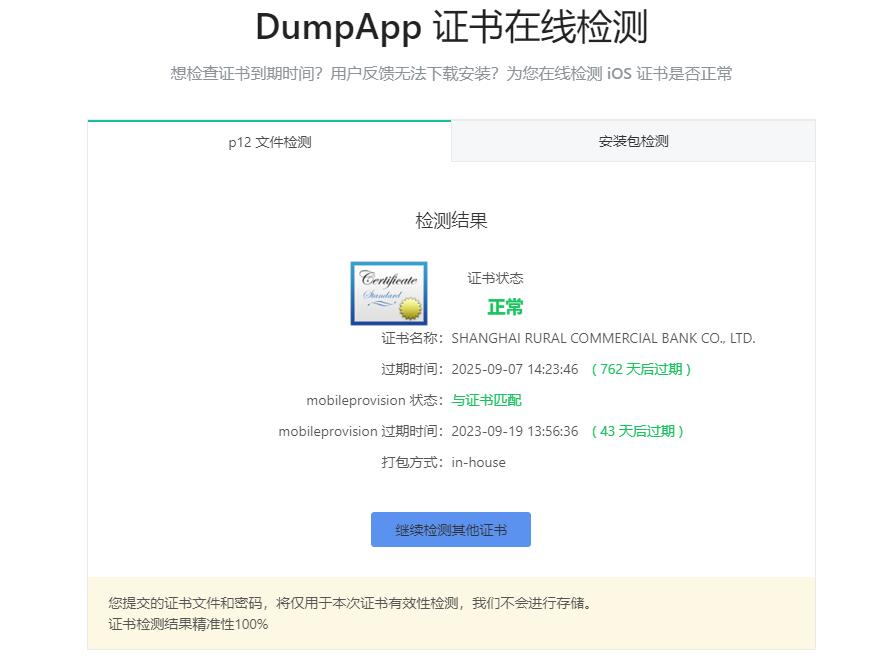
Task: Click the Certificate Standard icon image
Action: [x=389, y=293]
